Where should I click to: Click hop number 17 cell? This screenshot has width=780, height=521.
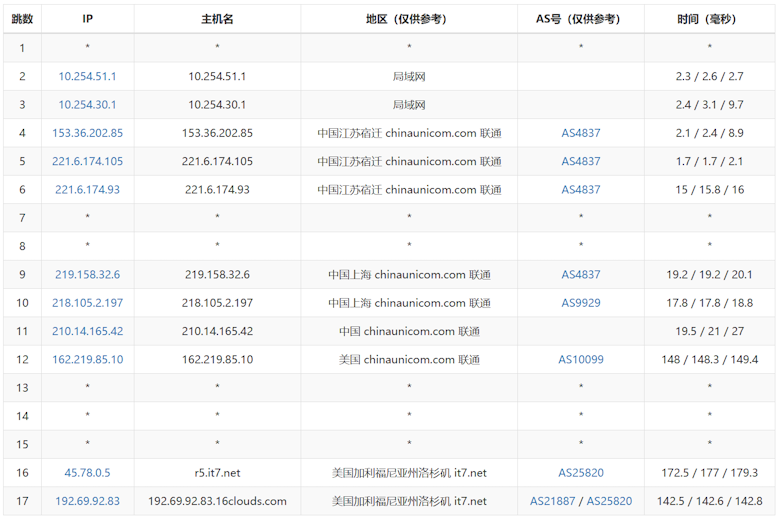tap(22, 501)
